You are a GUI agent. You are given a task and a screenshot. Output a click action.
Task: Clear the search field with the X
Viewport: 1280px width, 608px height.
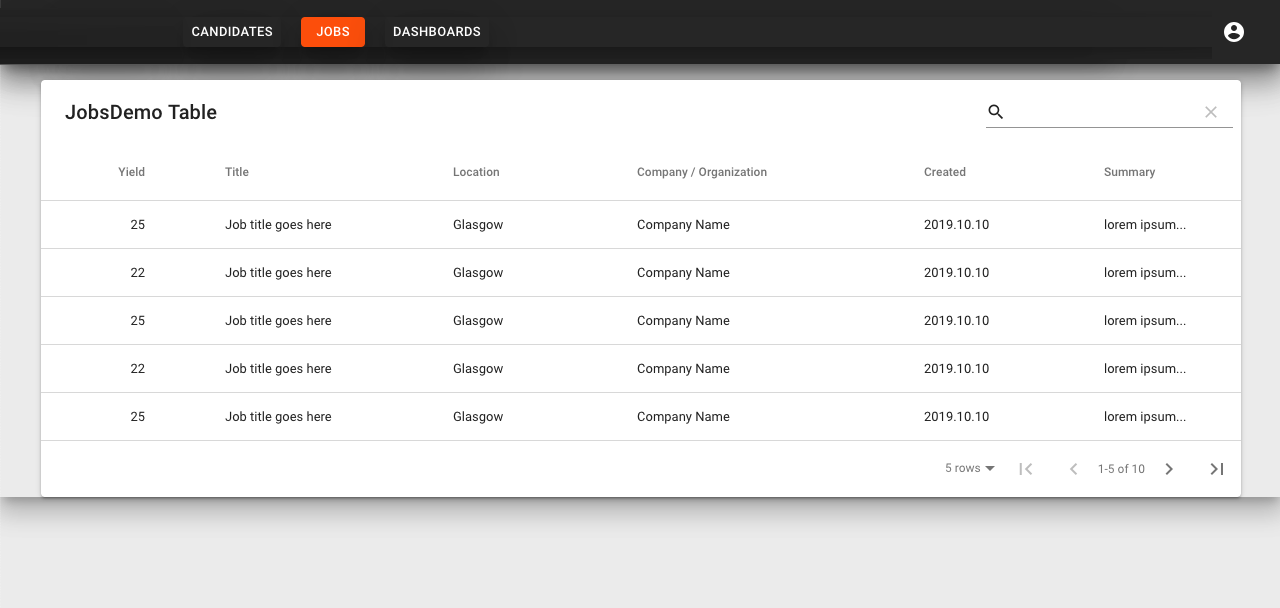pos(1211,112)
